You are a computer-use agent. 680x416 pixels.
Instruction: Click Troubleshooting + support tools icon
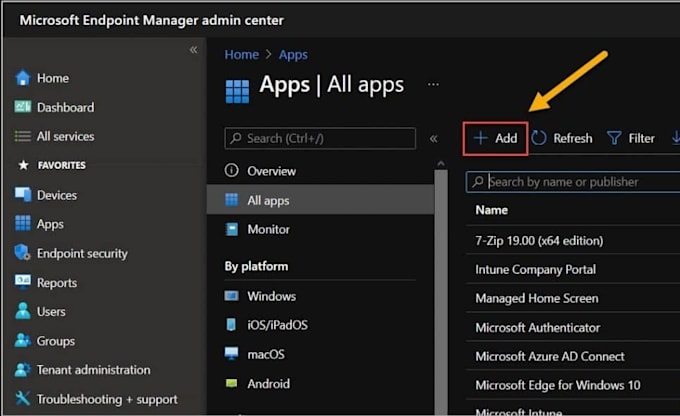tap(23, 398)
